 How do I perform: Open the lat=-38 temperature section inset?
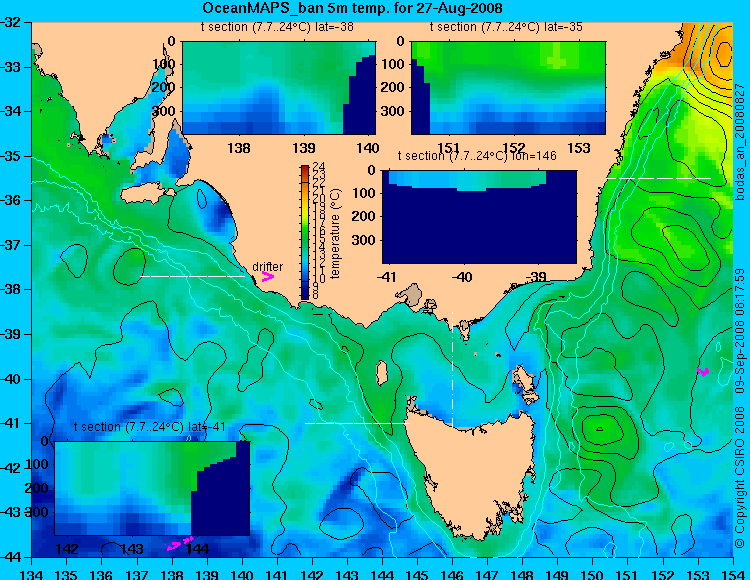click(x=279, y=88)
